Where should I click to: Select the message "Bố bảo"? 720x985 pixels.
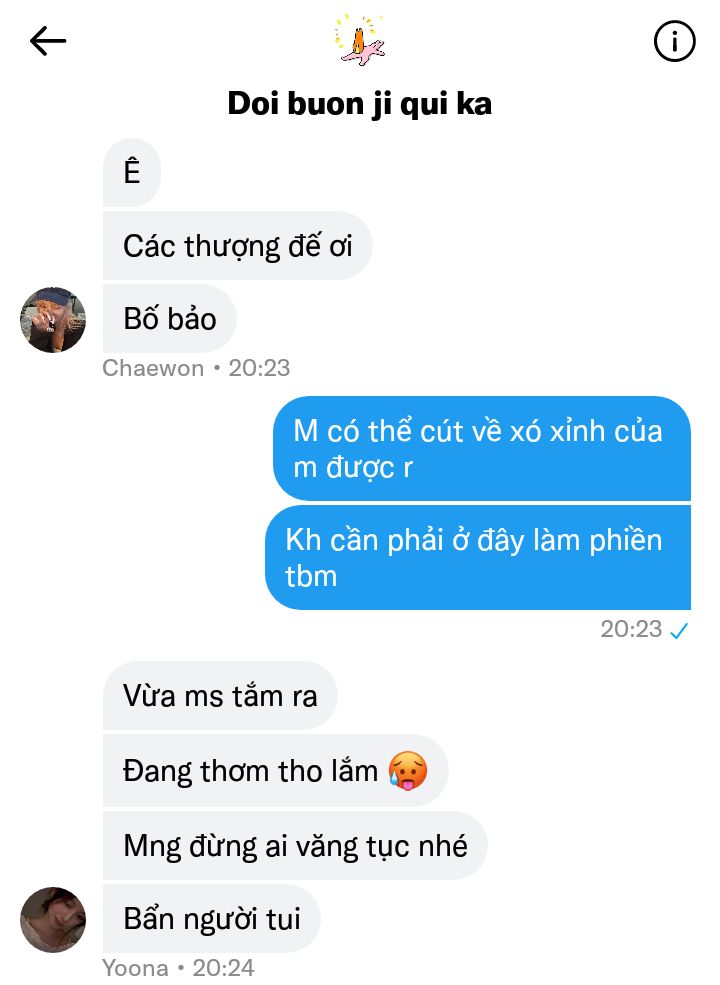click(170, 318)
